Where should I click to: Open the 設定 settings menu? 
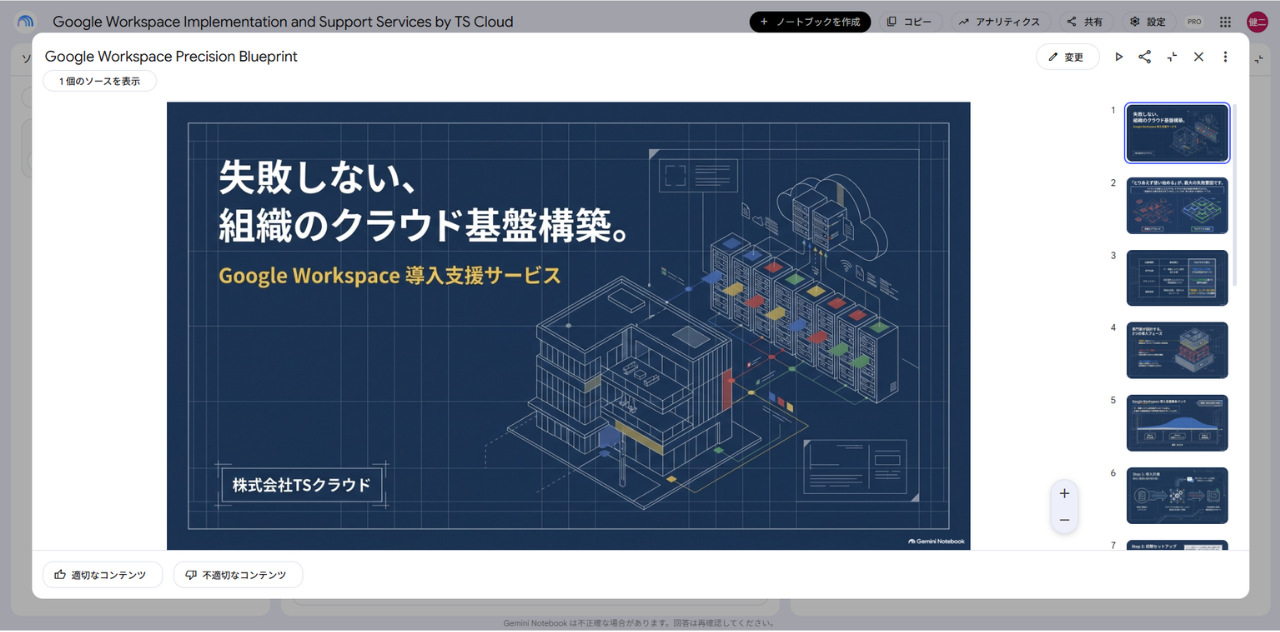coord(1148,21)
